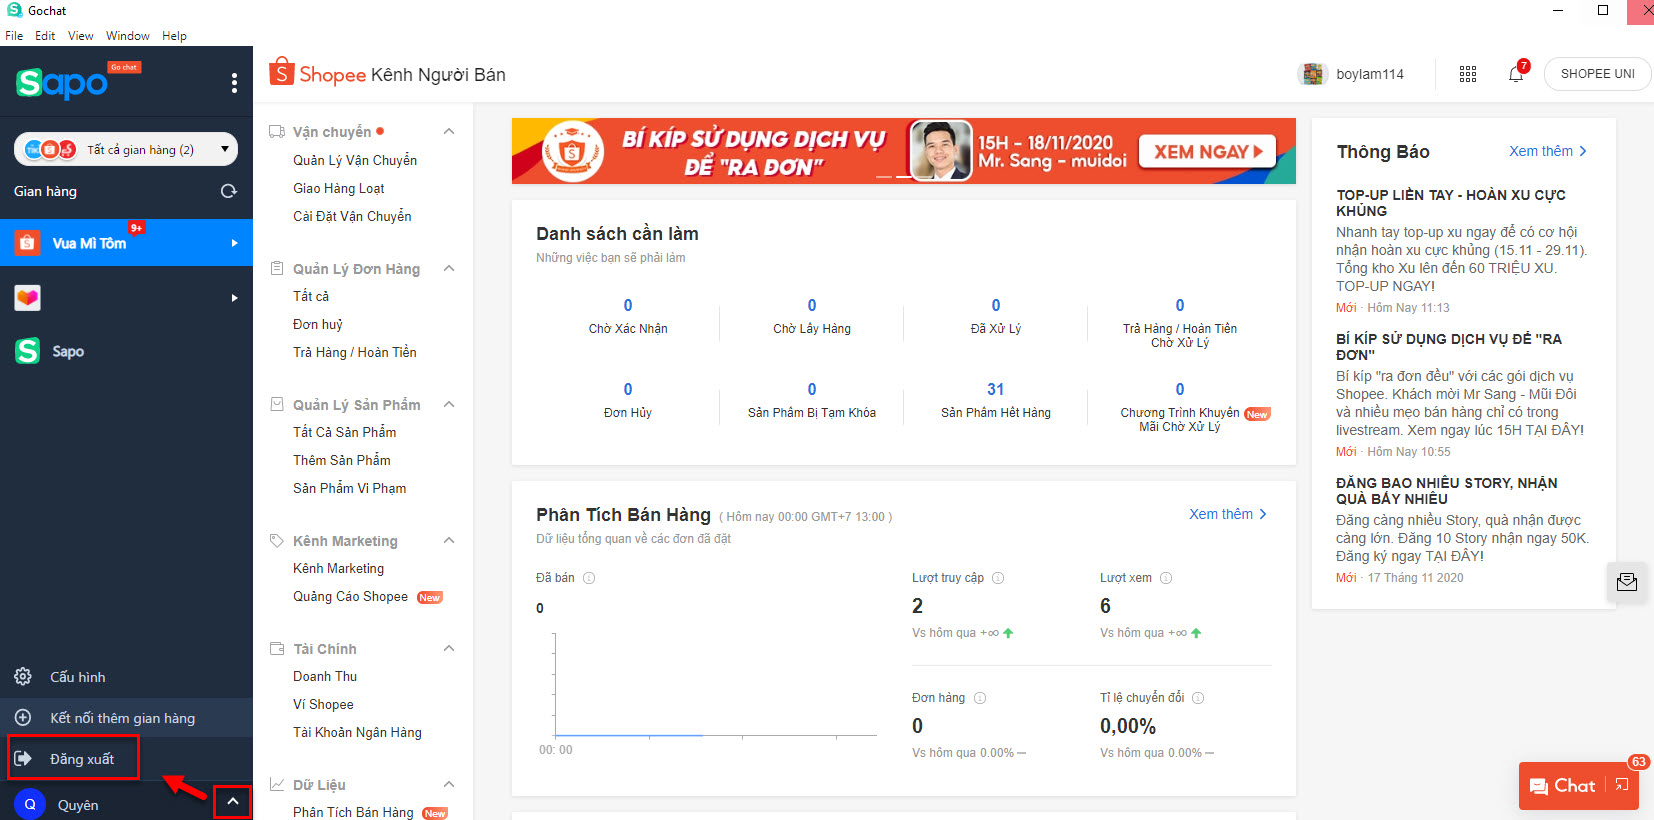Open Đơn huỷ in sidebar
Viewport: 1654px width, 820px height.
[x=318, y=324]
